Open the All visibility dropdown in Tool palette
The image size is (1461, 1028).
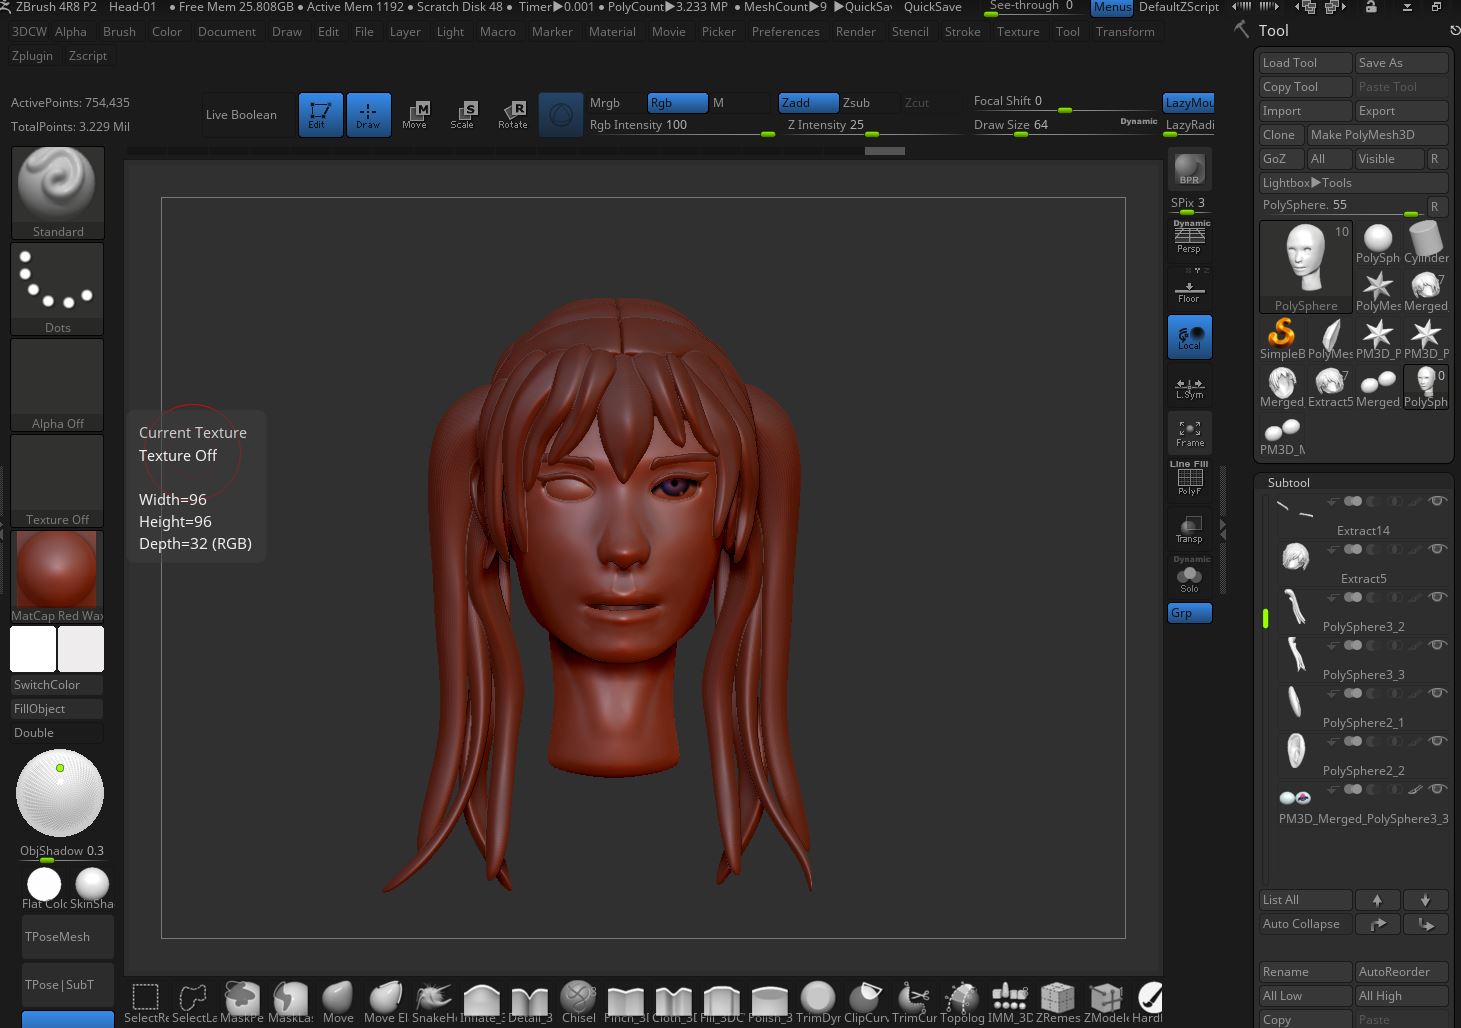[x=1329, y=158]
